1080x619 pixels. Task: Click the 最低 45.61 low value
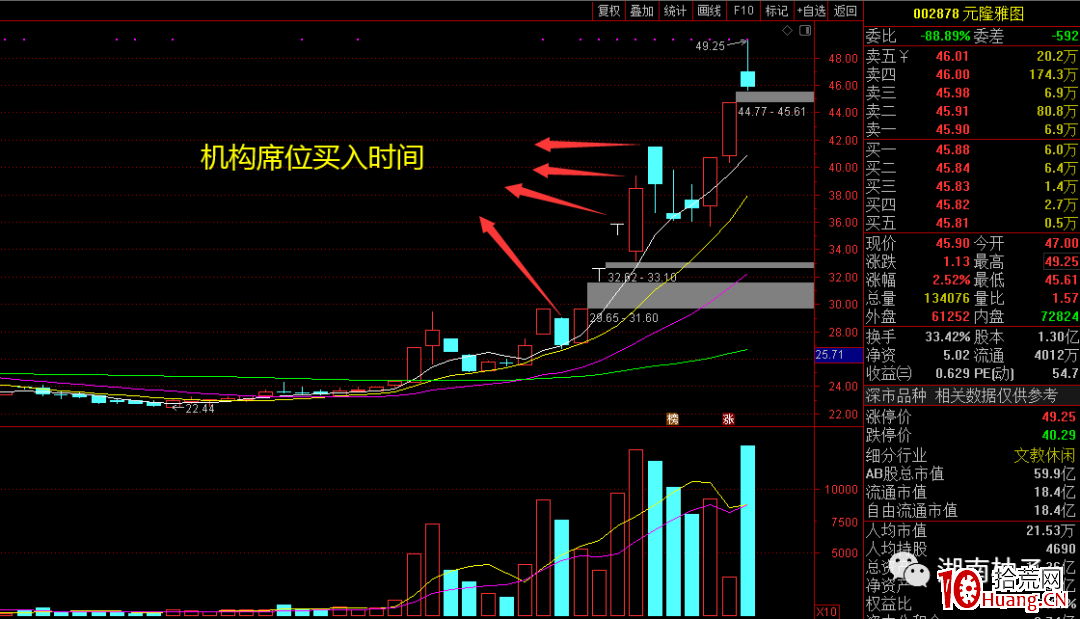(x=1061, y=280)
